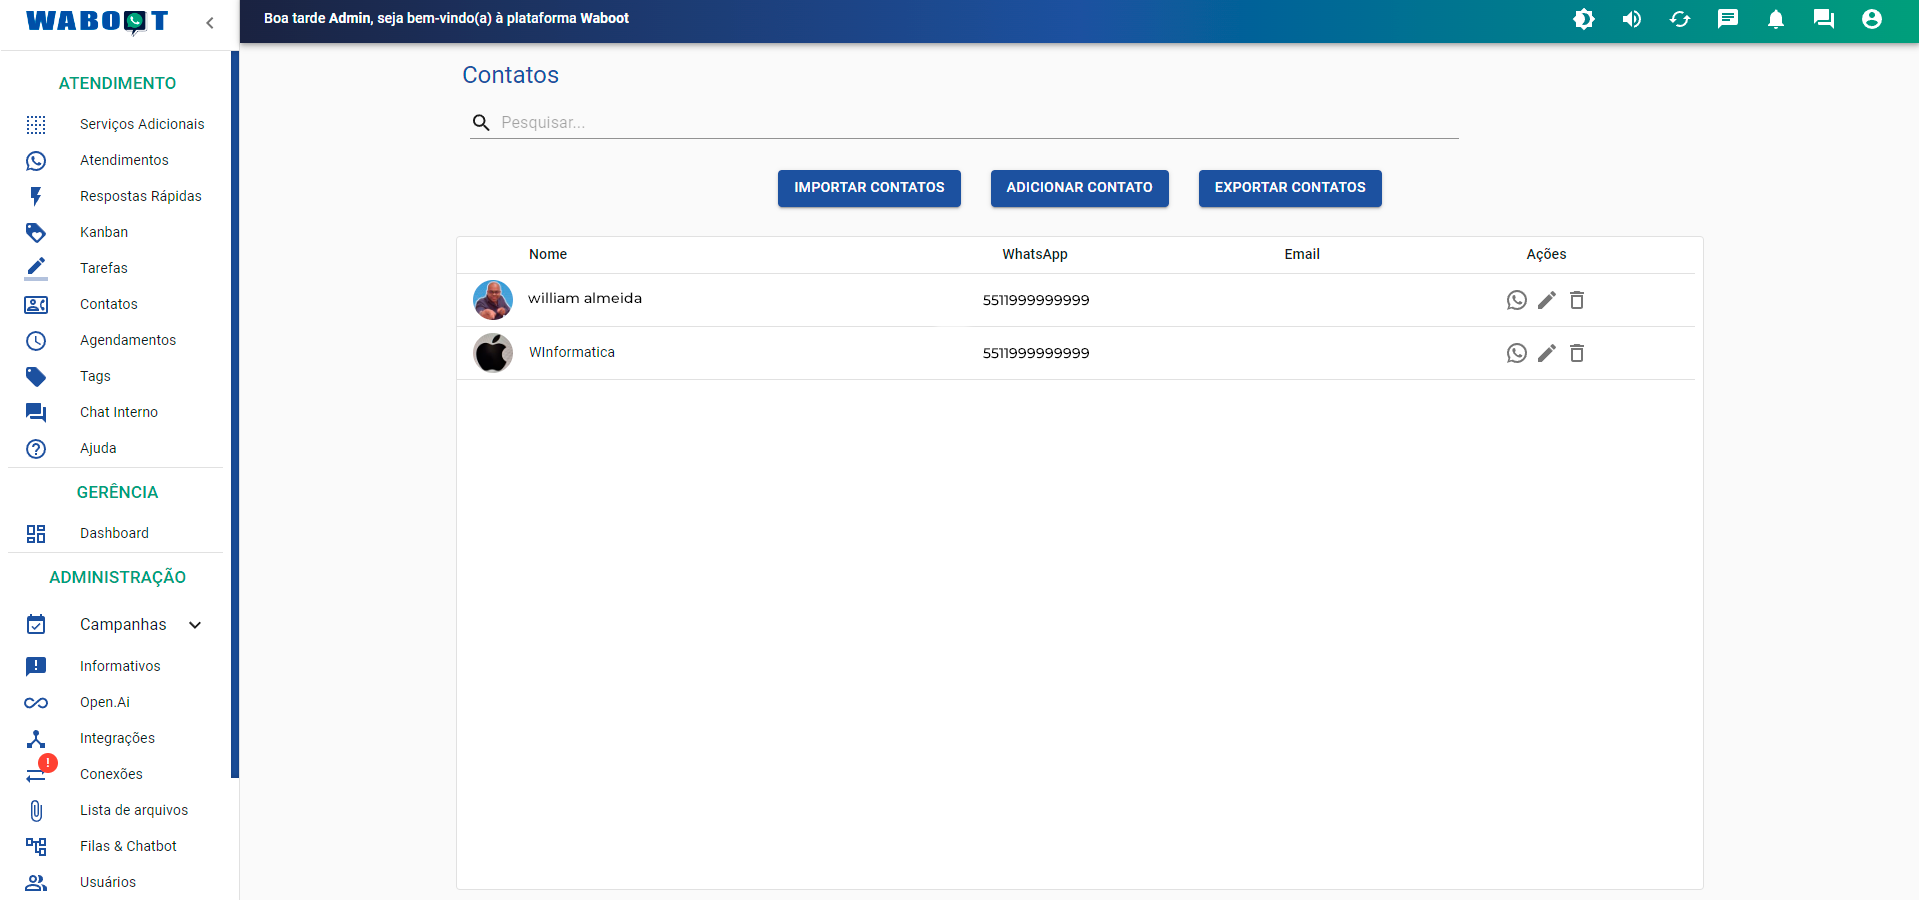Click the WInformatica Apple logo avatar

[493, 353]
